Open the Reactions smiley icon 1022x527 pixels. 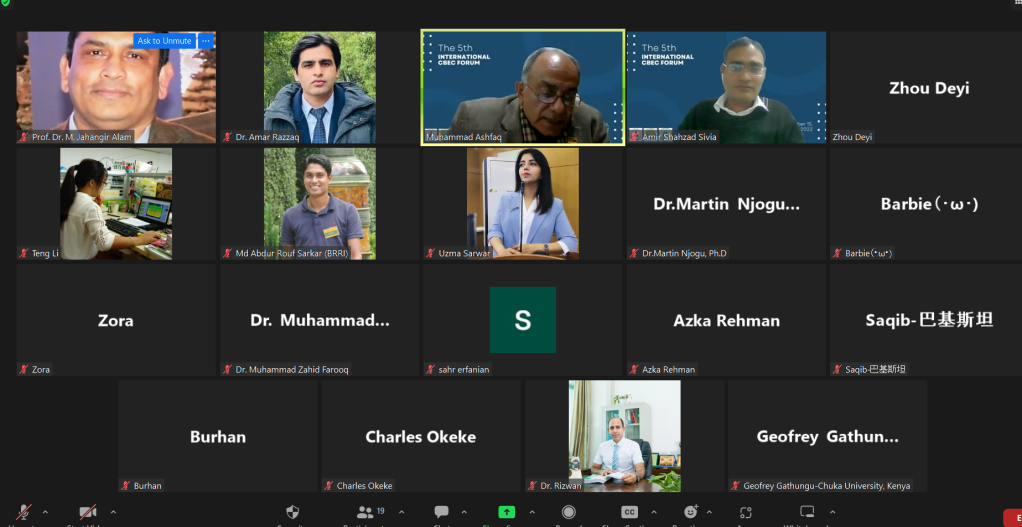click(x=690, y=512)
